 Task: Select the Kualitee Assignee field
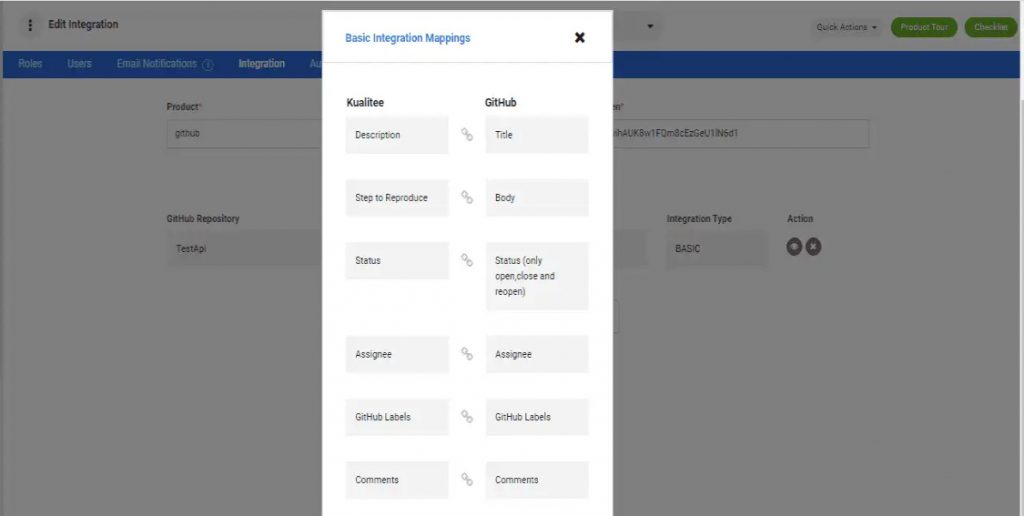[397, 355]
